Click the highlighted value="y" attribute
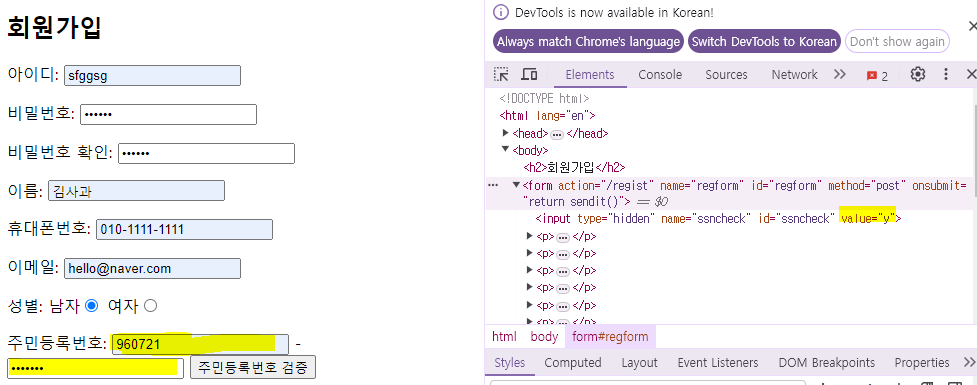This screenshot has height=385, width=977. (867, 219)
